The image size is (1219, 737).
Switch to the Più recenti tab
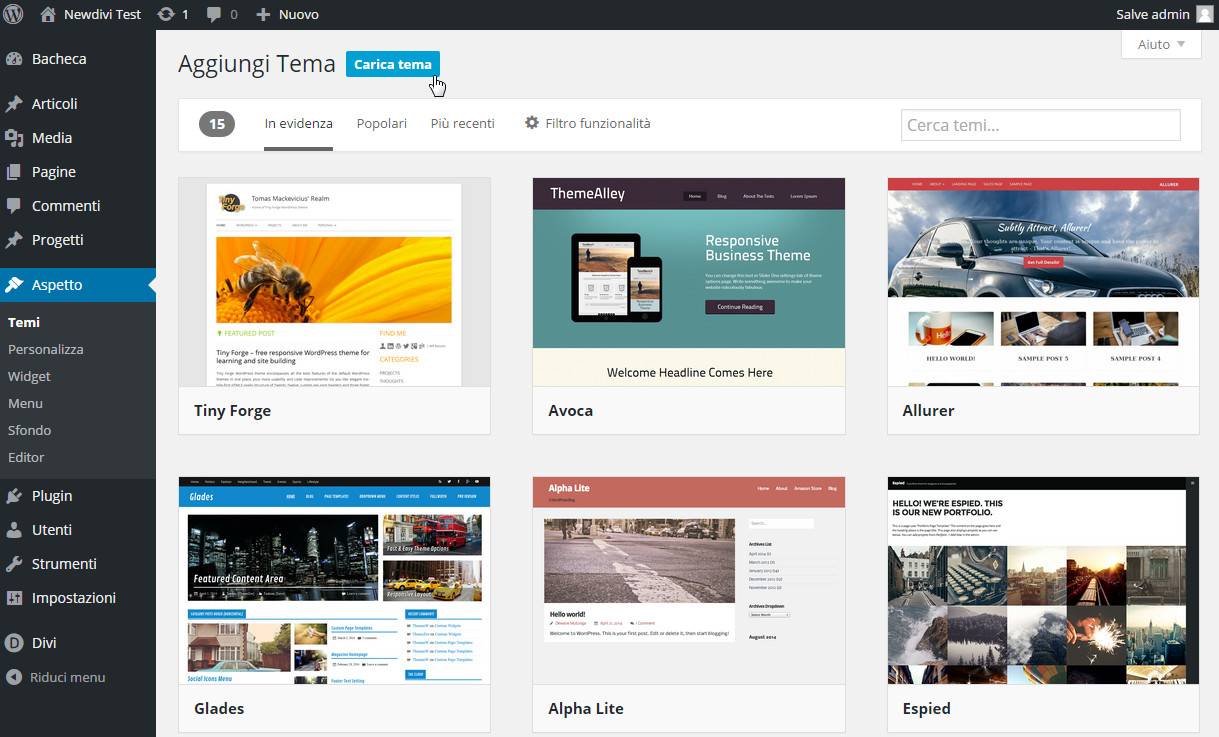(x=462, y=123)
